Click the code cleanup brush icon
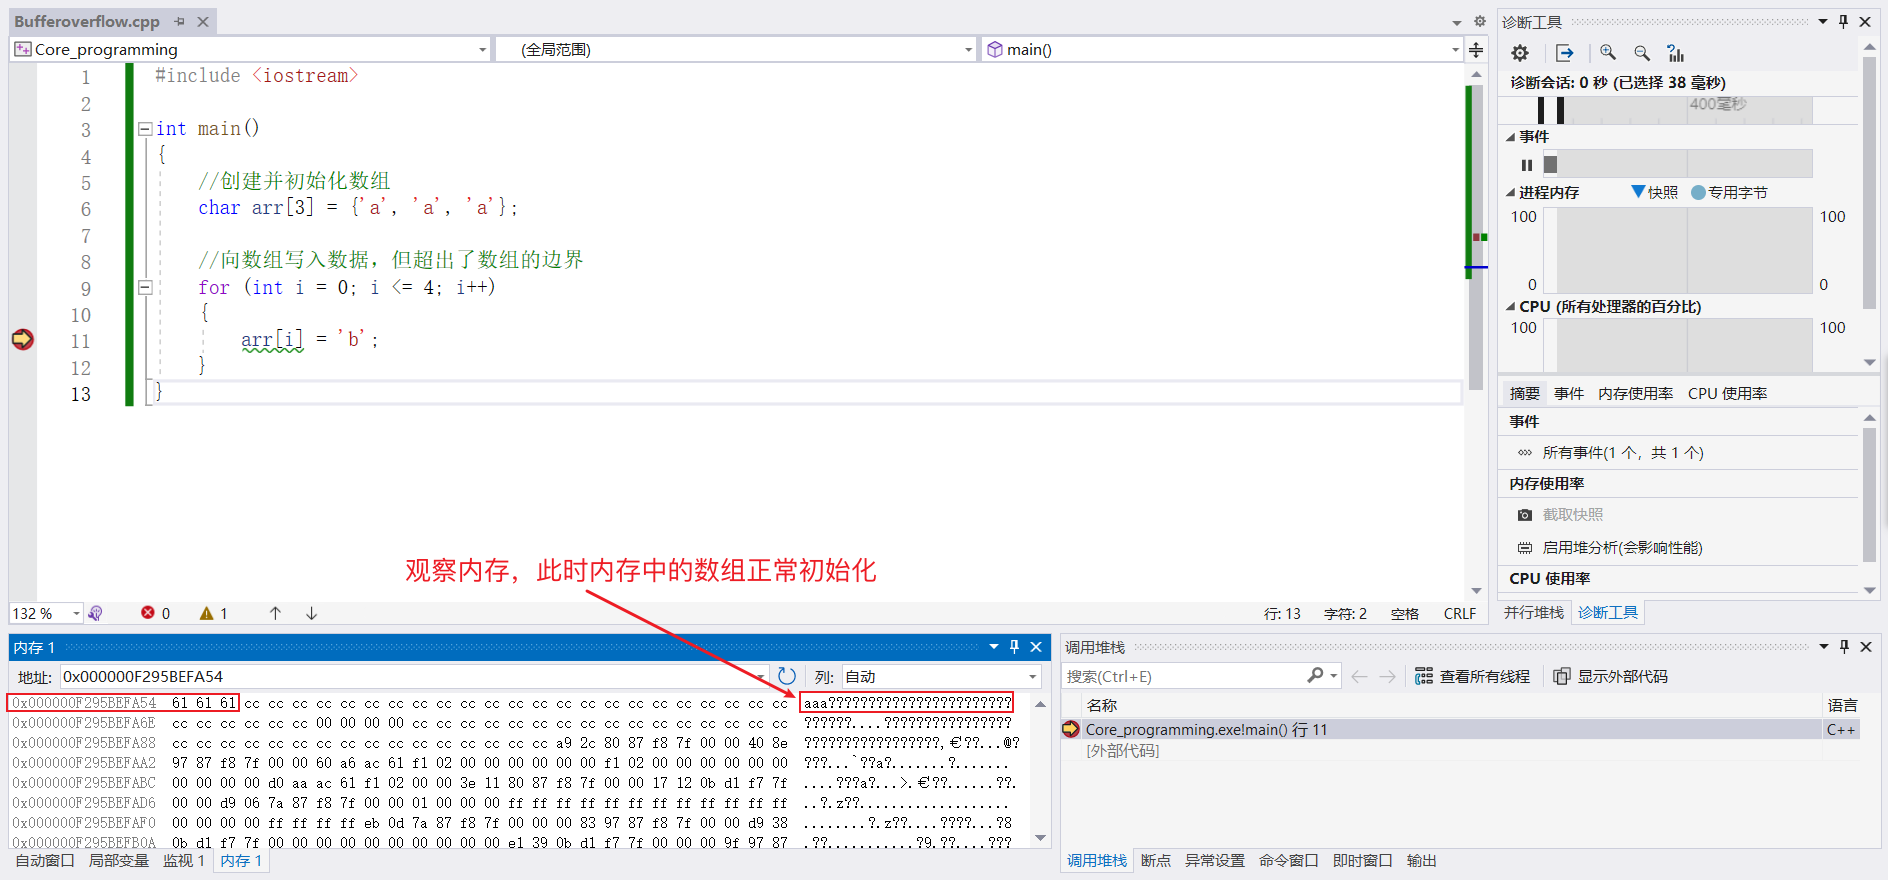The height and width of the screenshot is (880, 1888). [95, 613]
